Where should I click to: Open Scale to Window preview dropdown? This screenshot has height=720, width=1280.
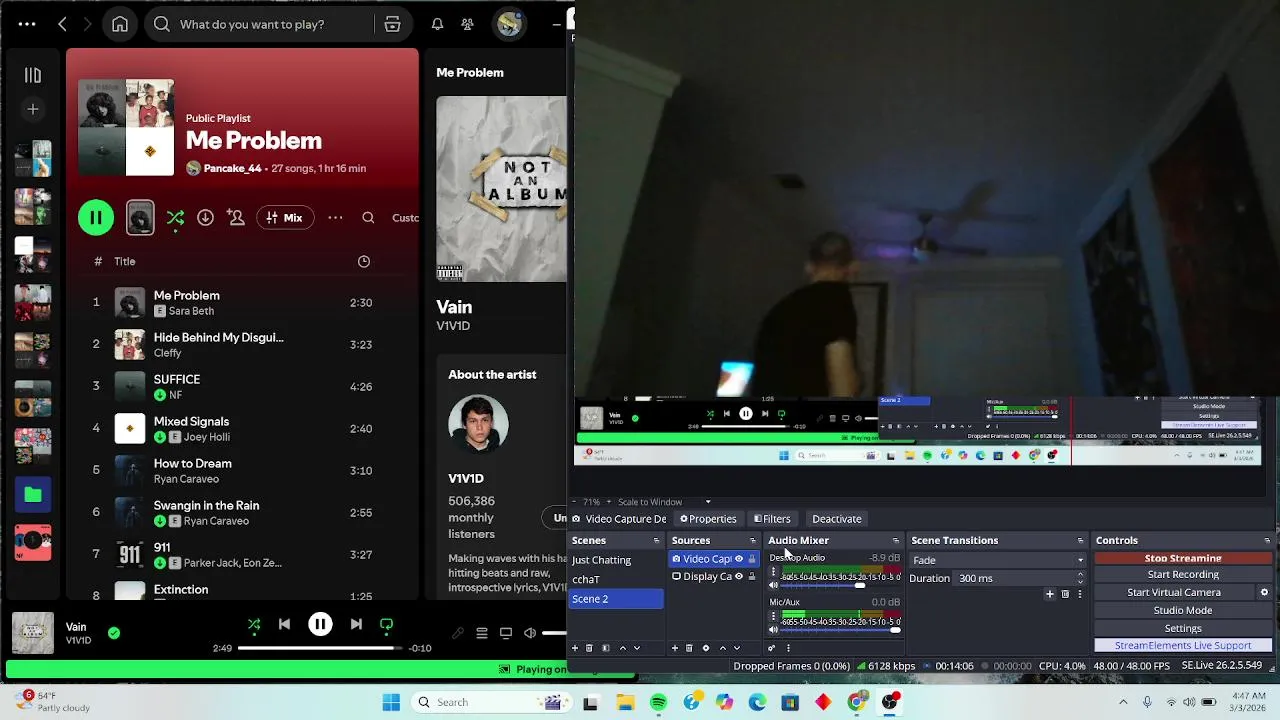[664, 502]
